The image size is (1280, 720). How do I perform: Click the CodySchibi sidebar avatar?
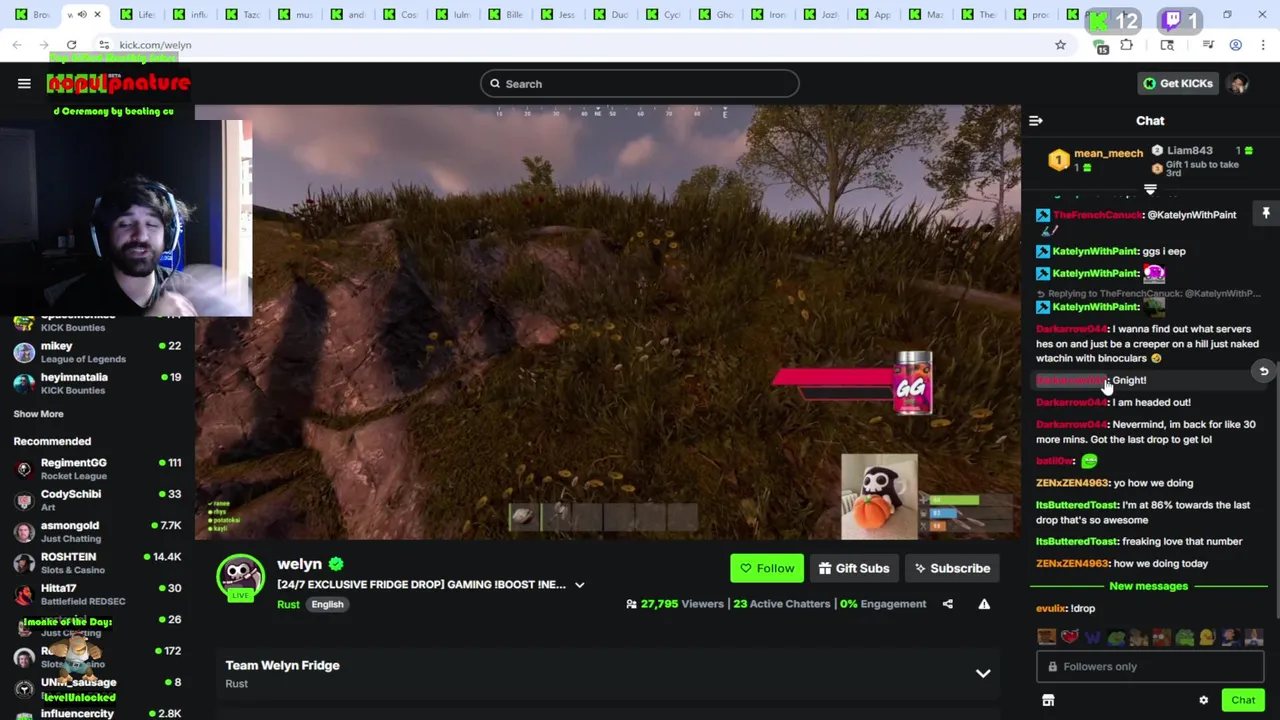[24, 500]
